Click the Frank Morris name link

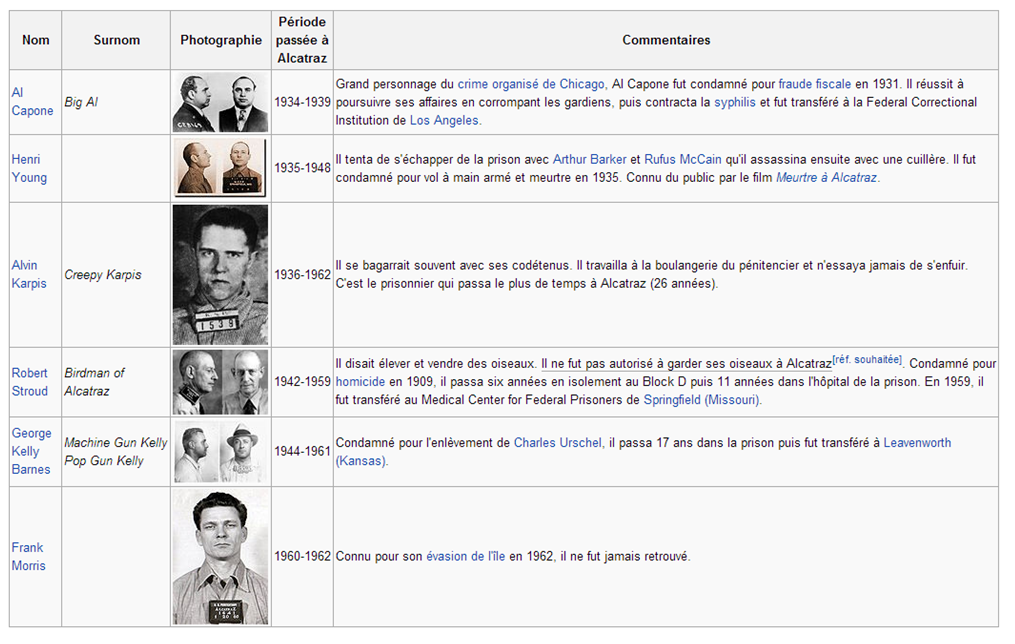click(x=28, y=556)
